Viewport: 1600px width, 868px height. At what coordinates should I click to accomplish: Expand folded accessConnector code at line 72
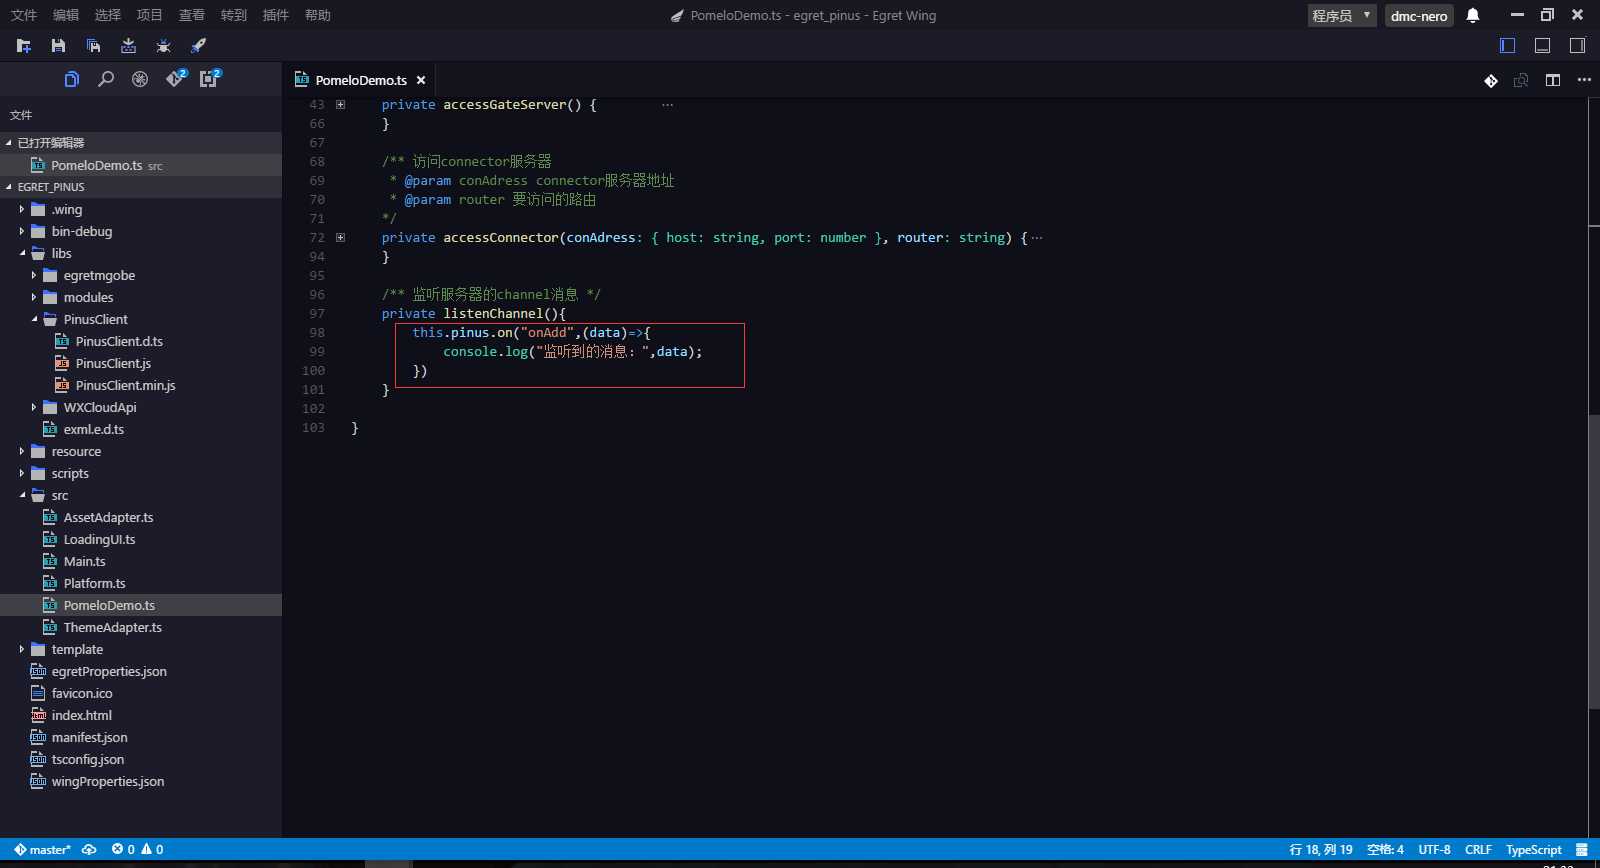[341, 237]
